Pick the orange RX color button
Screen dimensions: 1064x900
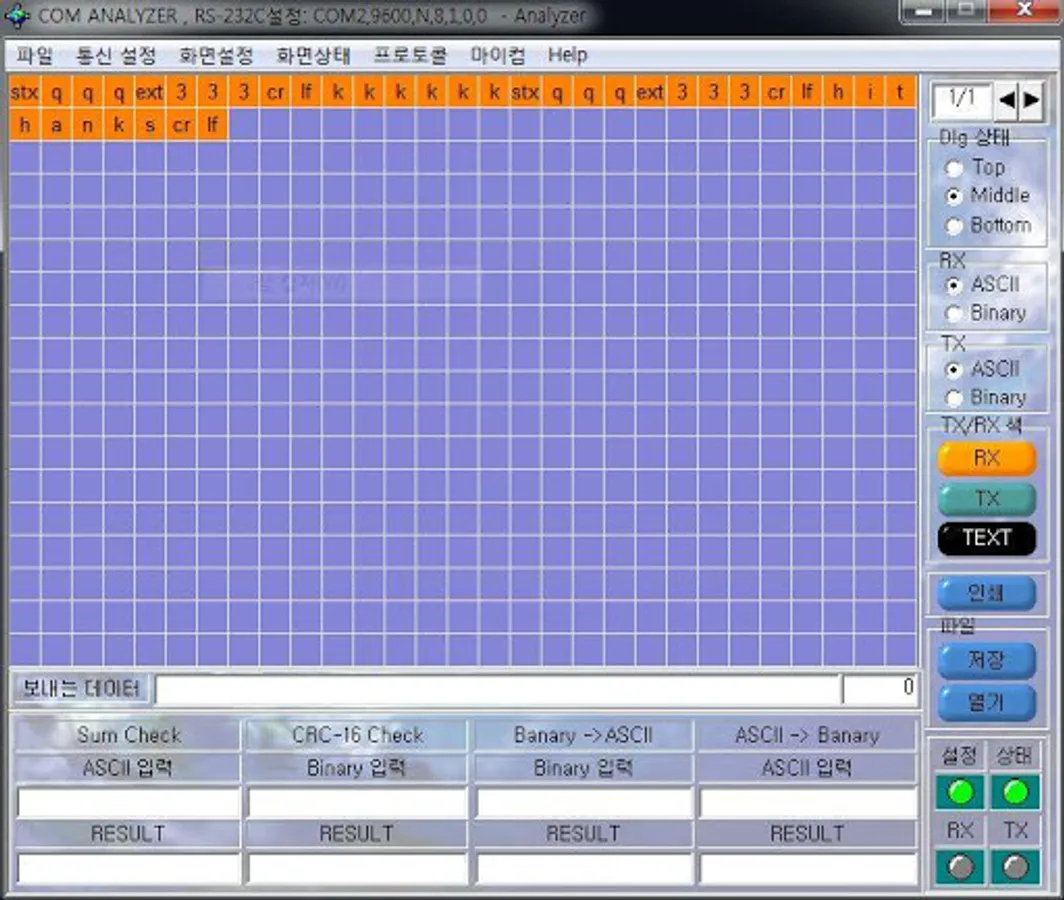[x=986, y=459]
